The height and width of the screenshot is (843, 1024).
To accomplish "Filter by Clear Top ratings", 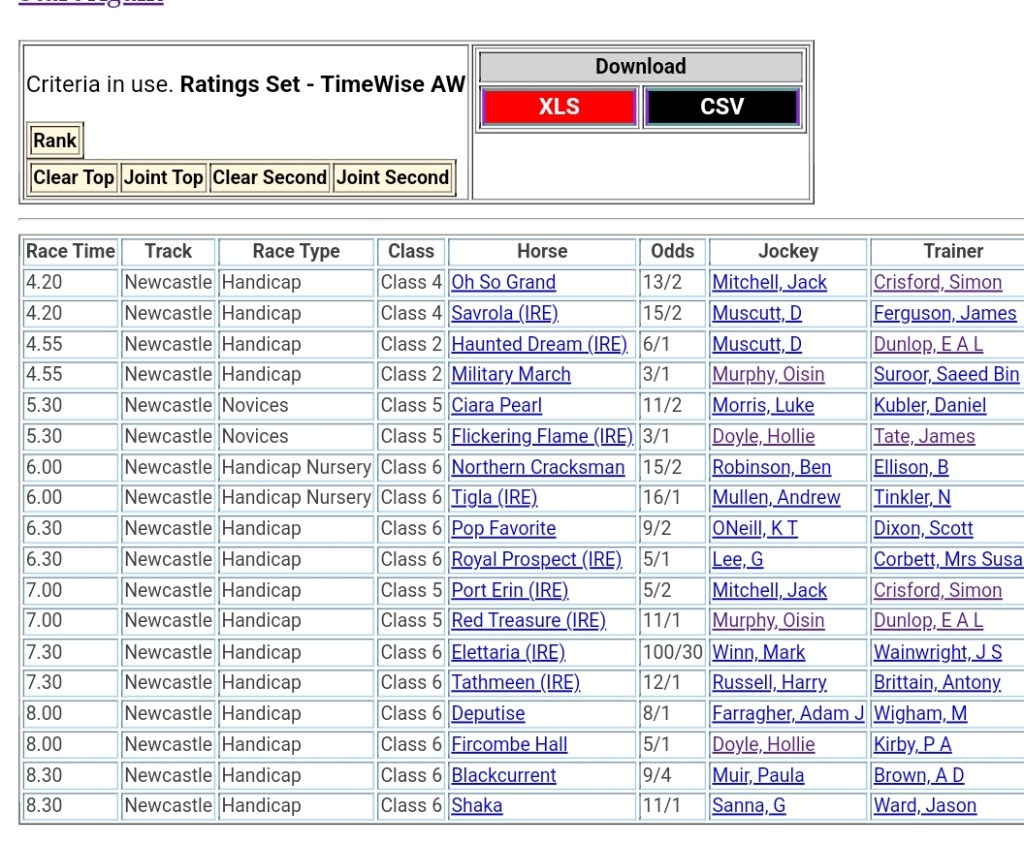I will (74, 178).
